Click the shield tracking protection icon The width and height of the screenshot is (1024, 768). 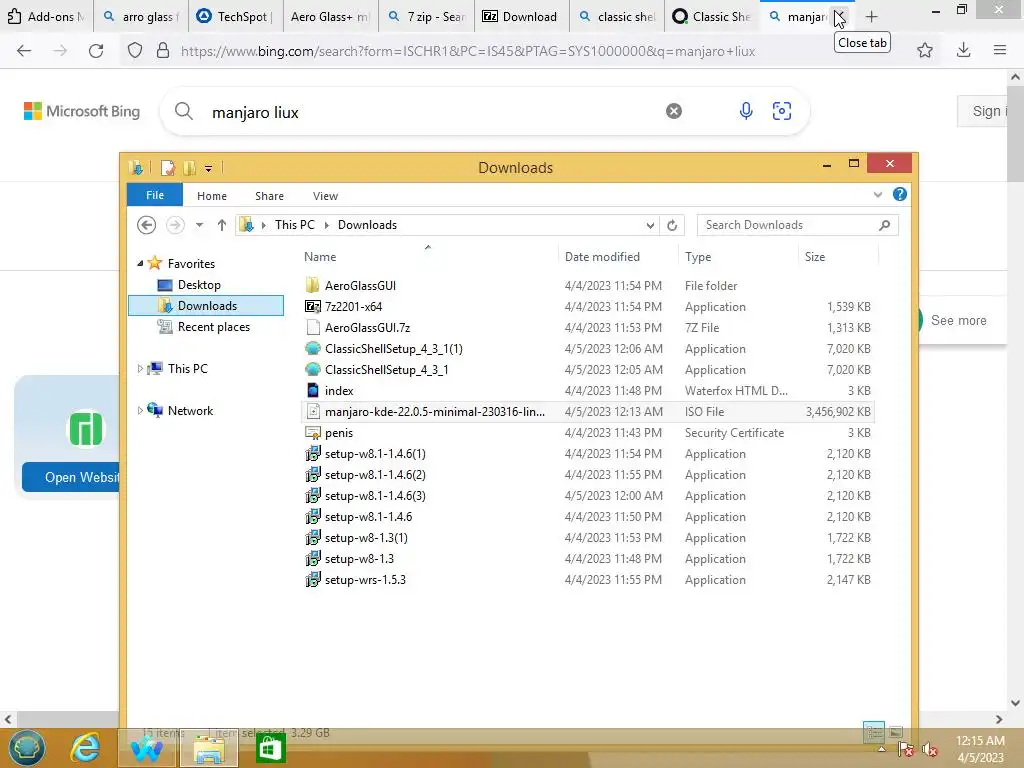135,51
